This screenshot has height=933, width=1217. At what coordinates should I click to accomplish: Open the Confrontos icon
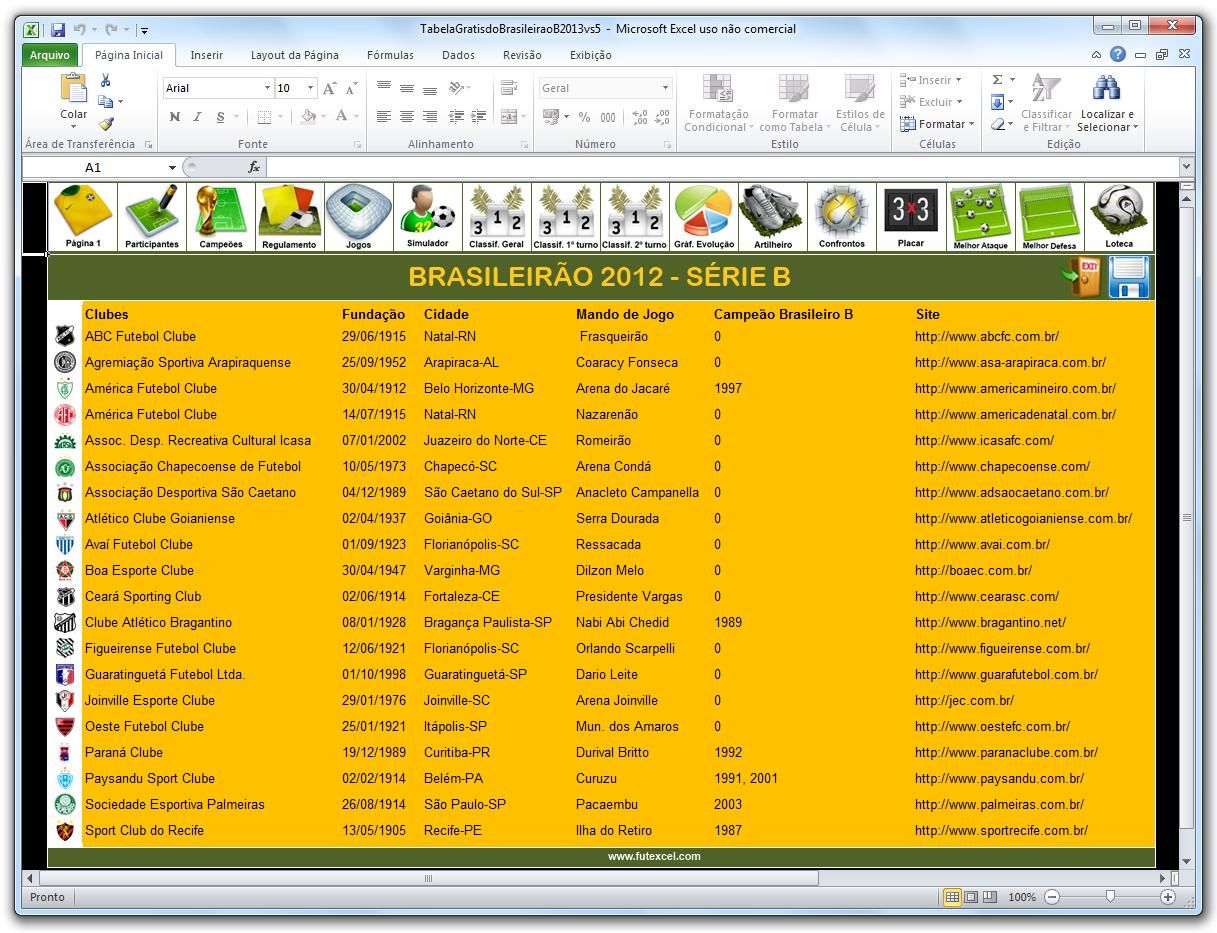842,216
